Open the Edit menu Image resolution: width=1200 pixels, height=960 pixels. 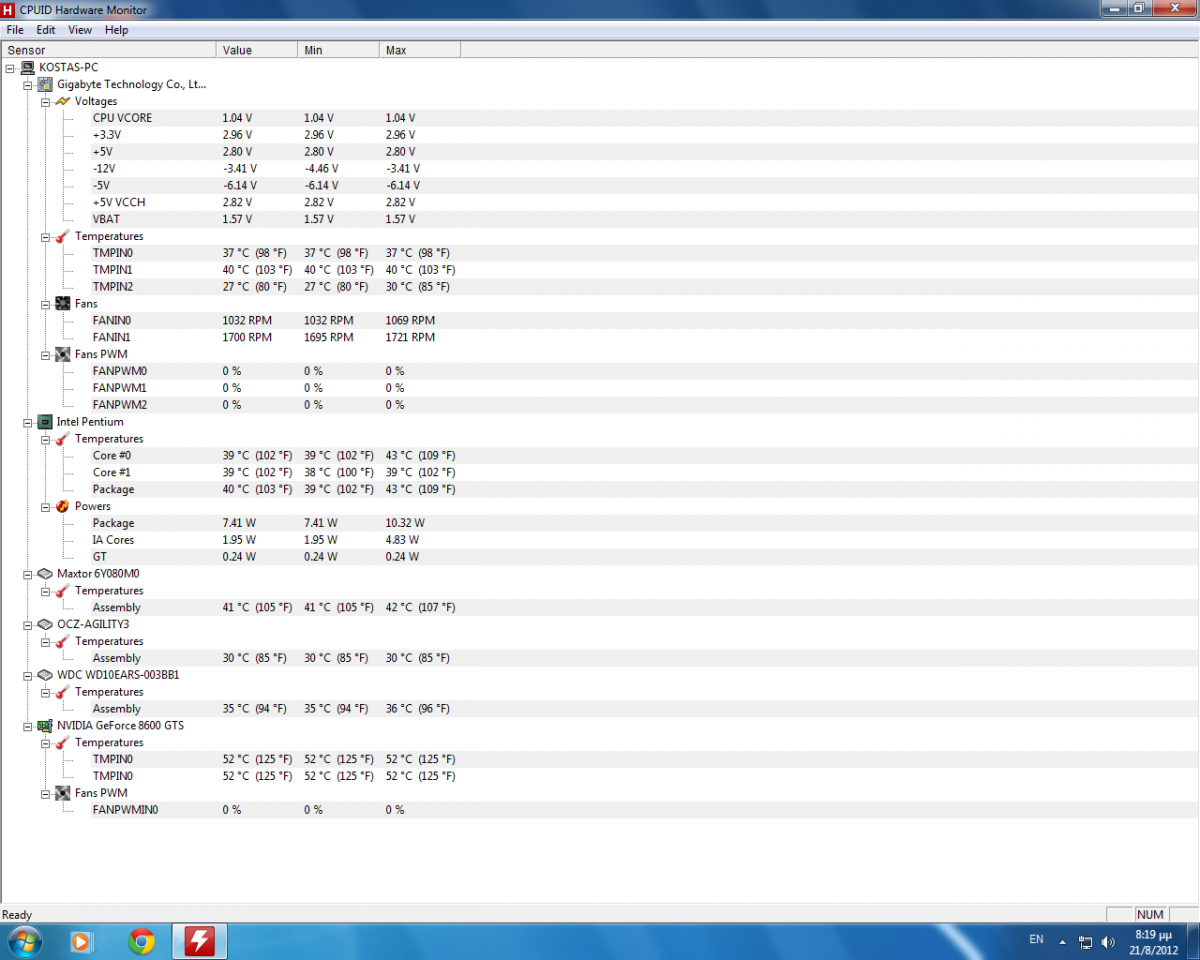pos(46,30)
